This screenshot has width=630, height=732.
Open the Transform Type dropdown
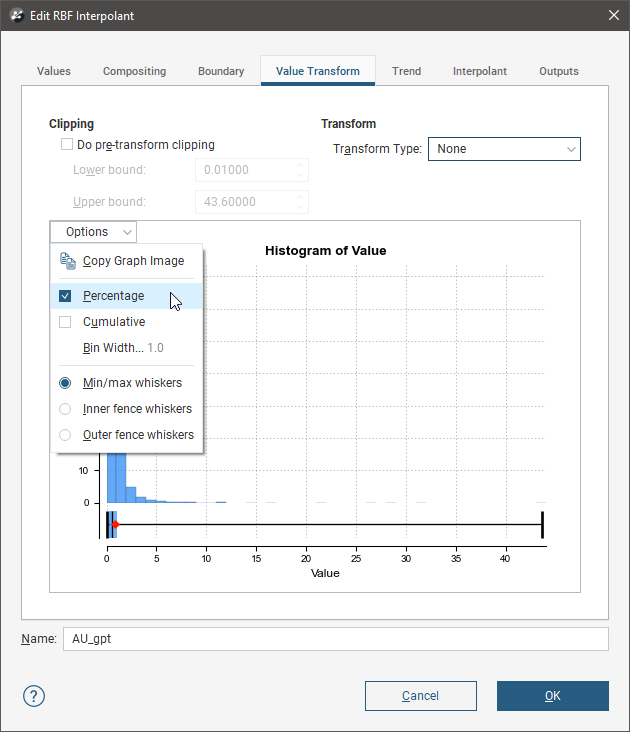click(x=504, y=149)
